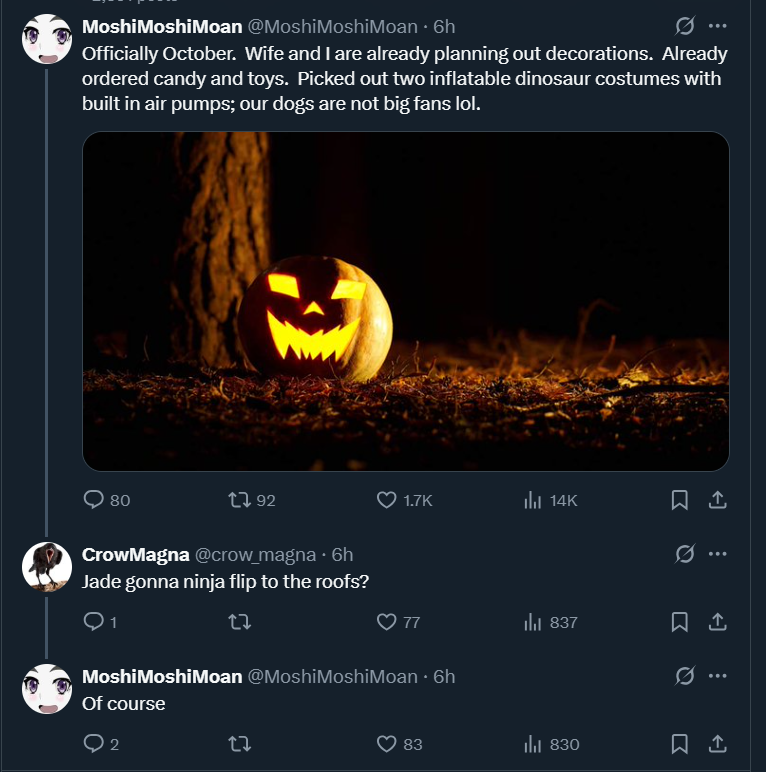View analytics of the 14K views post
This screenshot has width=766, height=772.
tap(533, 500)
